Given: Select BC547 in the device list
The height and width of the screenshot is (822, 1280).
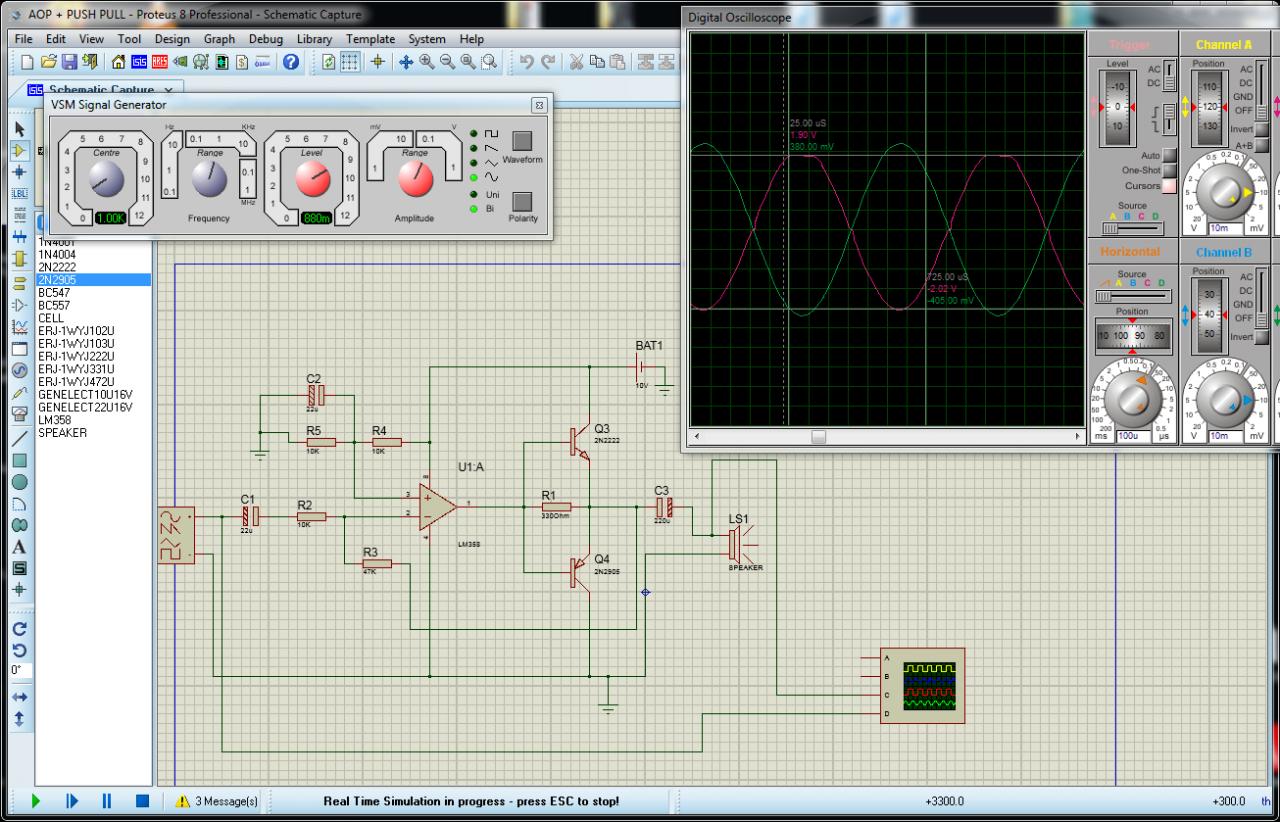Looking at the screenshot, I should pyautogui.click(x=54, y=293).
